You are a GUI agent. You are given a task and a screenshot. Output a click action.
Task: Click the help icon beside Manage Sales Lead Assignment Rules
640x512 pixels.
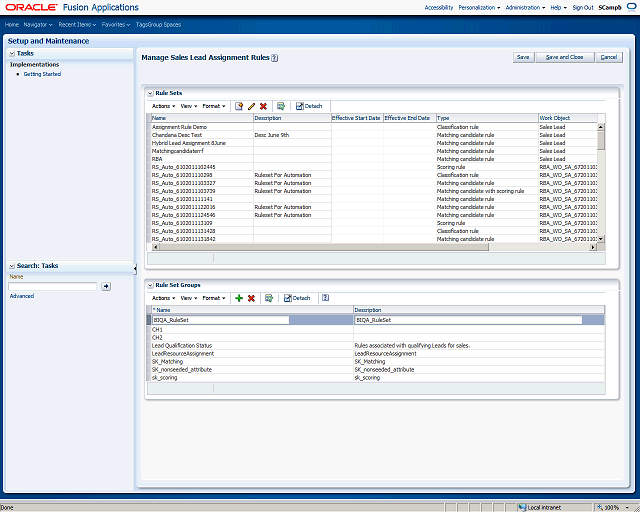(275, 58)
